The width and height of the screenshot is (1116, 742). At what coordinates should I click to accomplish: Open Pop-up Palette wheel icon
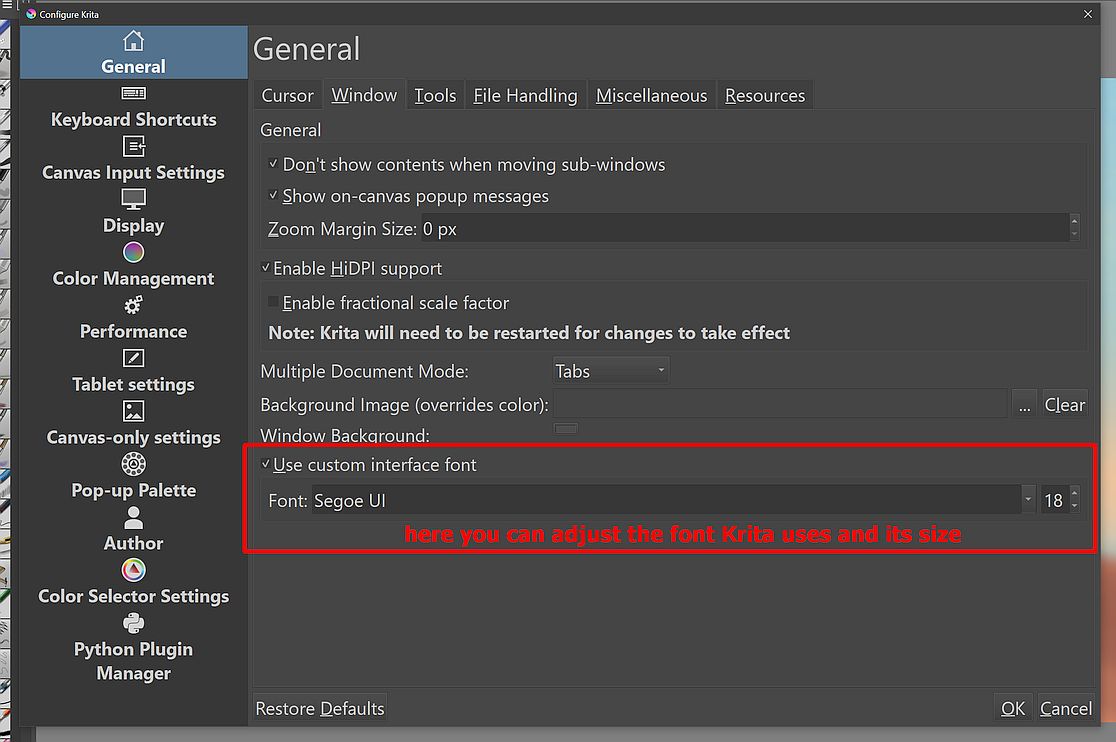(x=133, y=464)
